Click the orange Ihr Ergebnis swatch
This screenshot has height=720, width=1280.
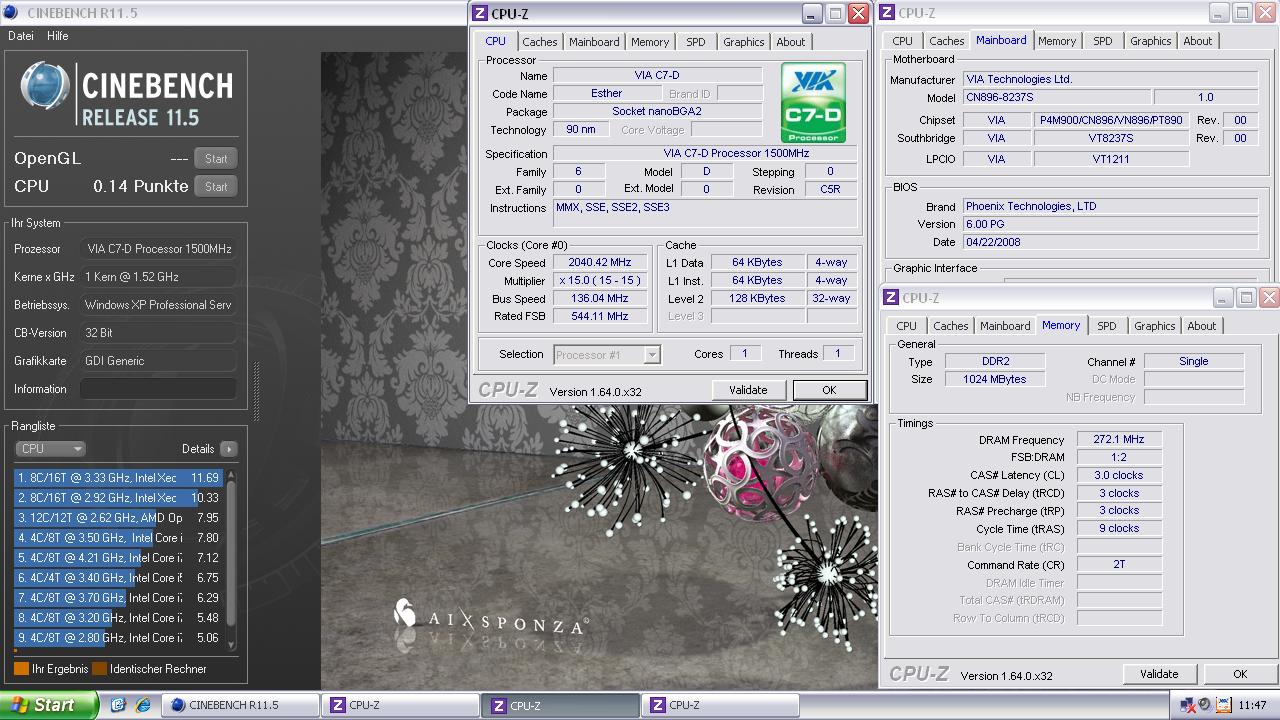click(21, 669)
